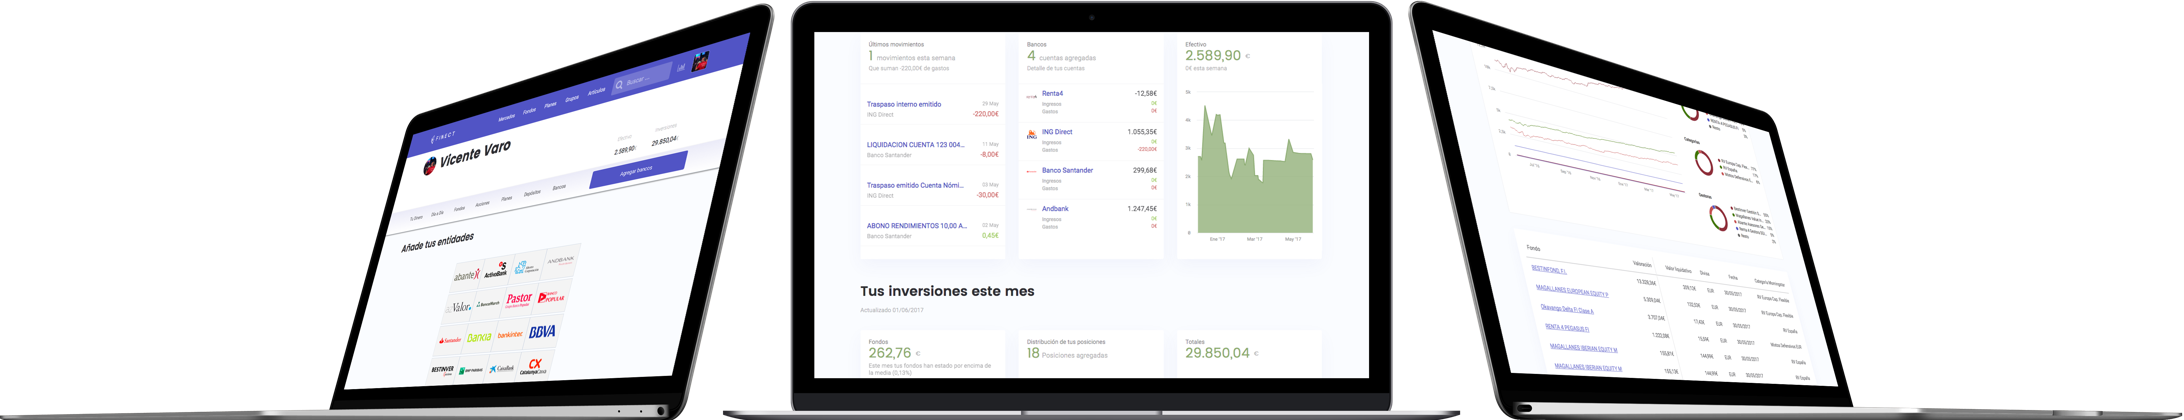Click Vicente Varo profile picture
Viewport: 2184px width, 420px height.
pyautogui.click(x=430, y=166)
